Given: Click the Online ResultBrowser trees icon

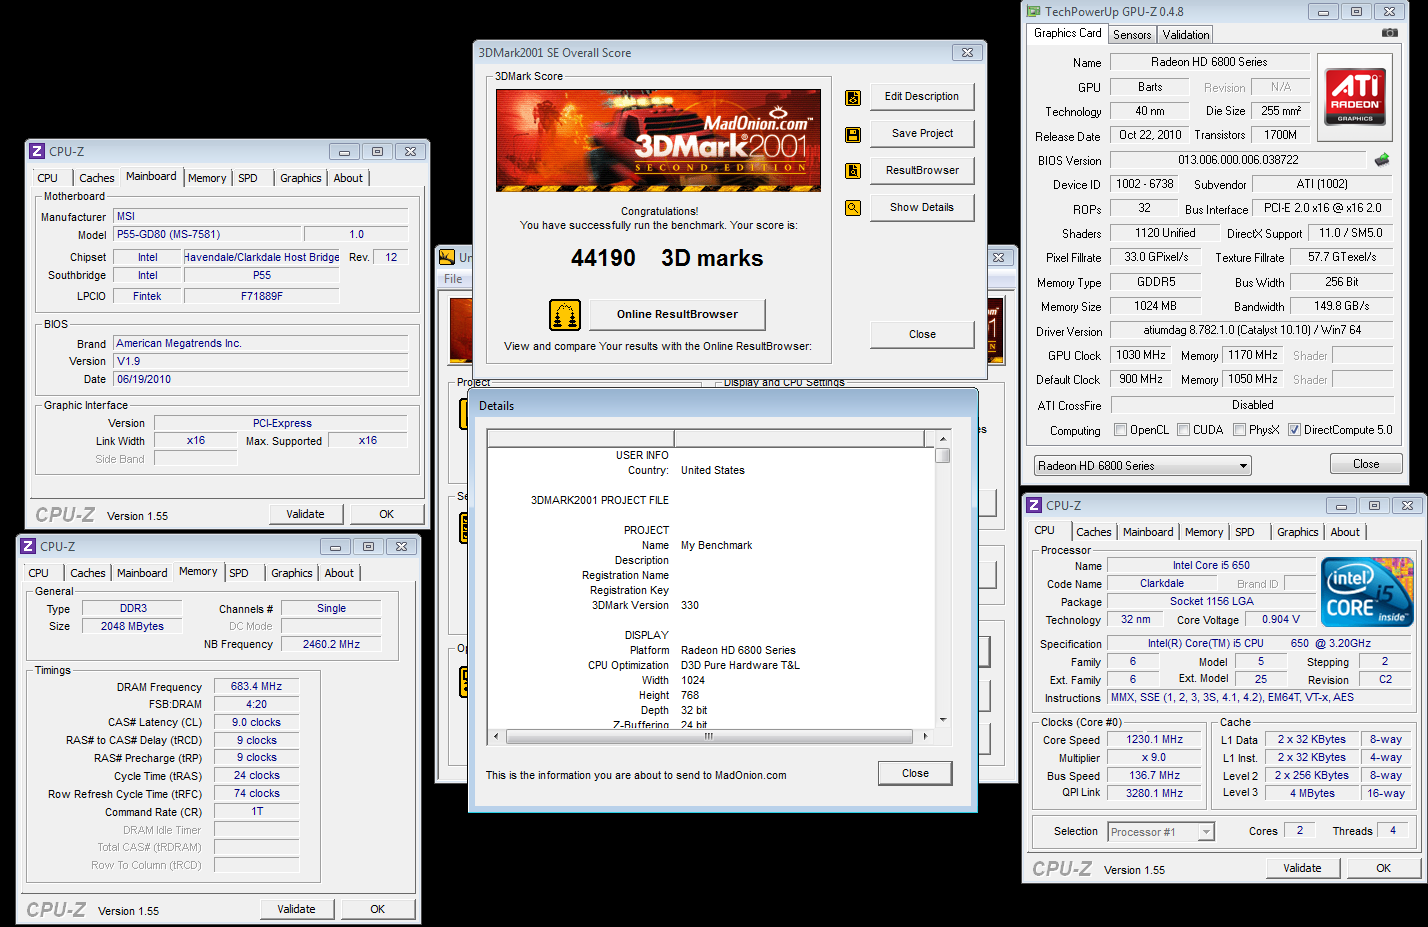Looking at the screenshot, I should click(x=565, y=315).
